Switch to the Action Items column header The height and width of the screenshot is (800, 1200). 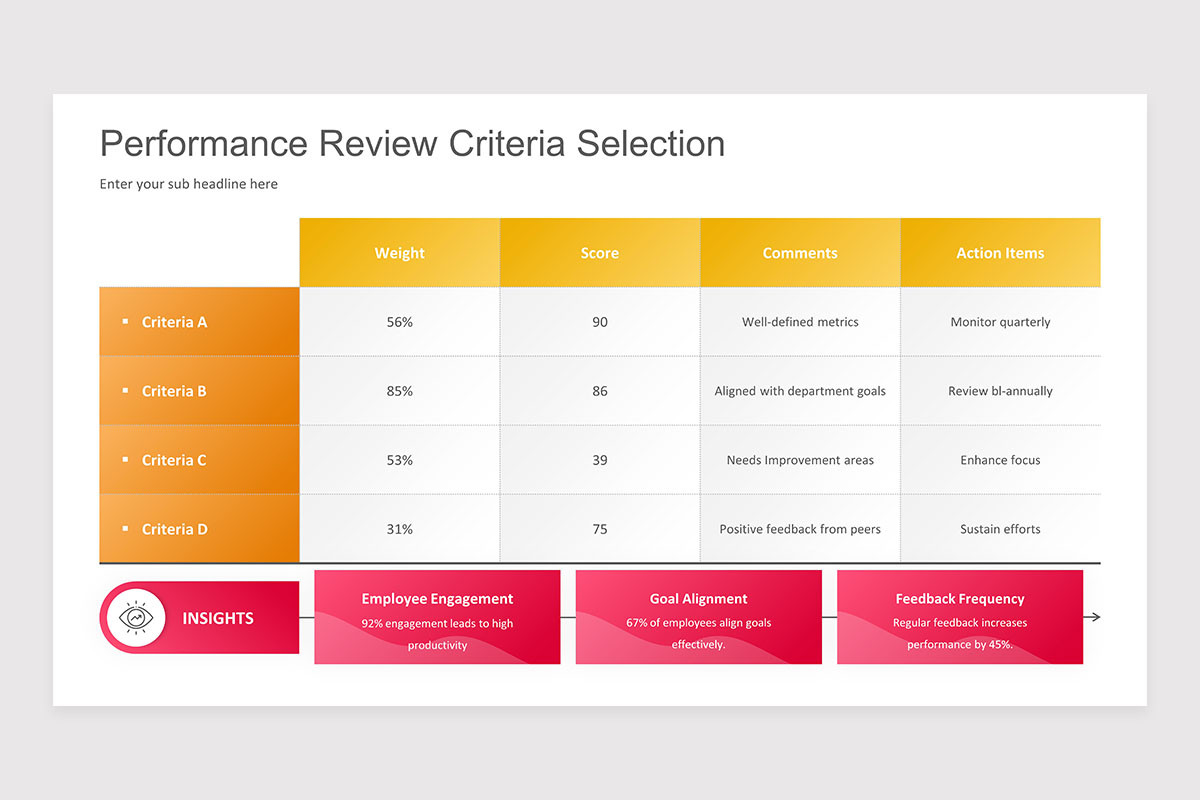(x=1000, y=252)
